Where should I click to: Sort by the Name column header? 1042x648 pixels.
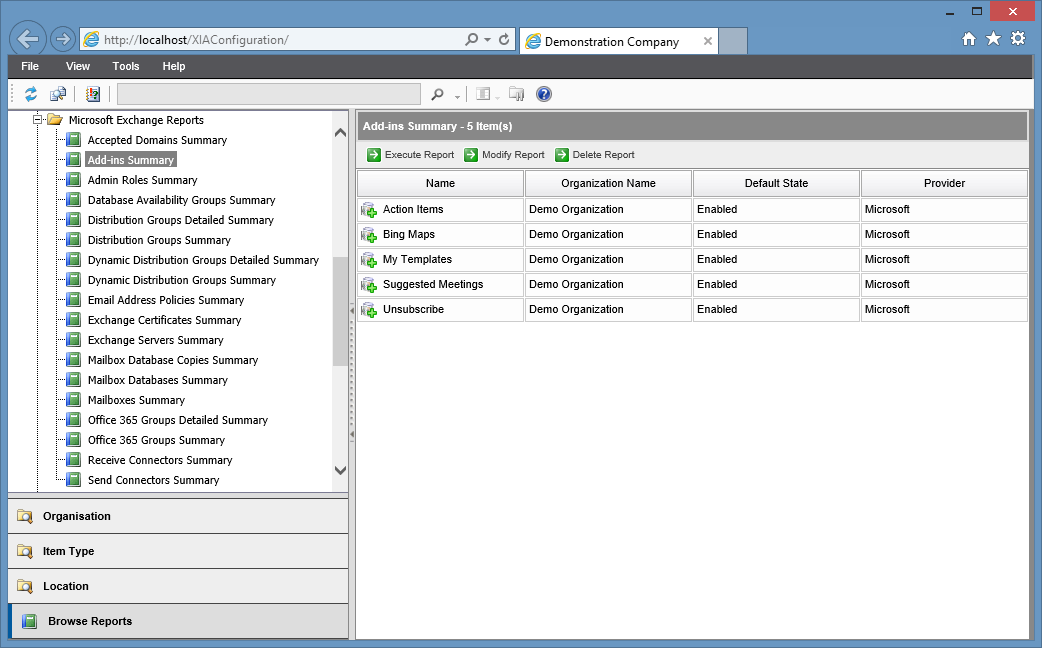441,183
